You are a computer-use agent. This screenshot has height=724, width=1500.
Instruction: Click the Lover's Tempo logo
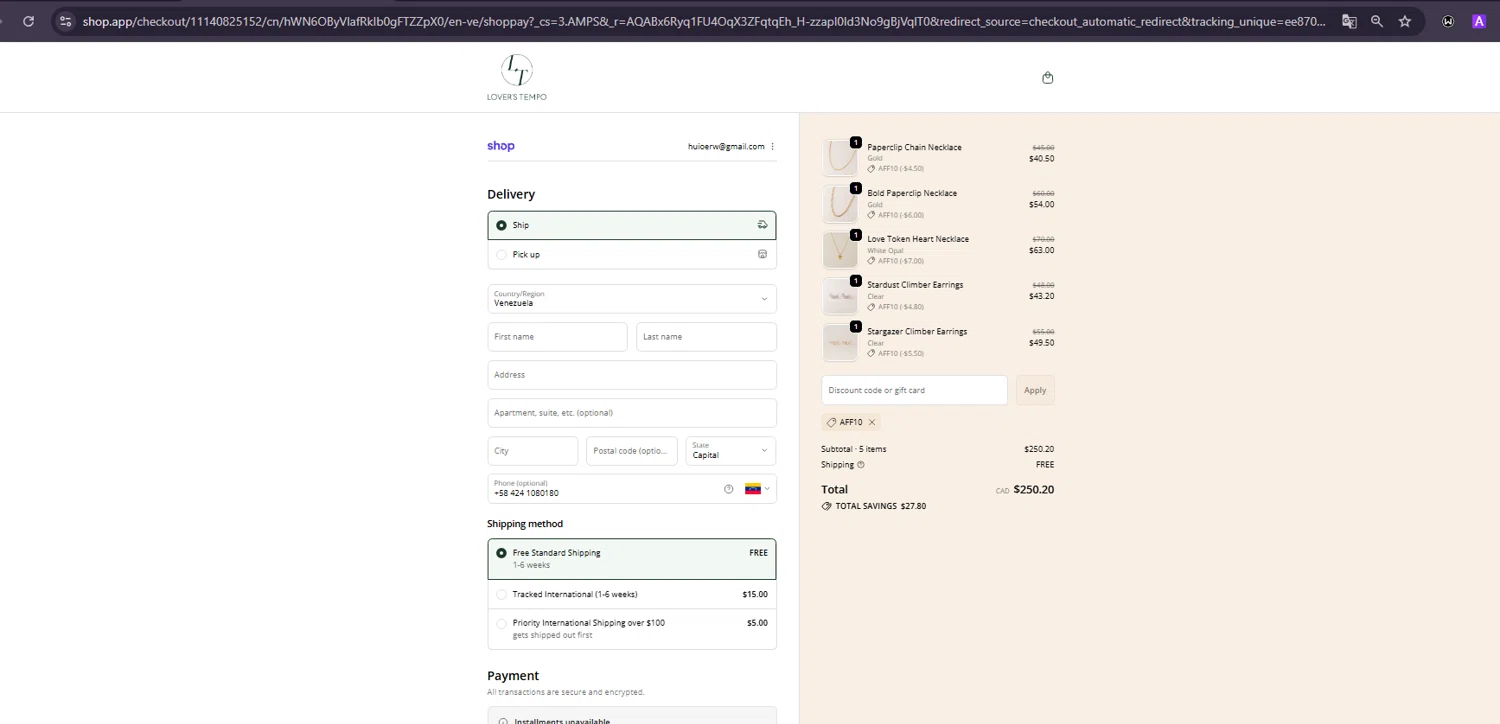pos(517,77)
